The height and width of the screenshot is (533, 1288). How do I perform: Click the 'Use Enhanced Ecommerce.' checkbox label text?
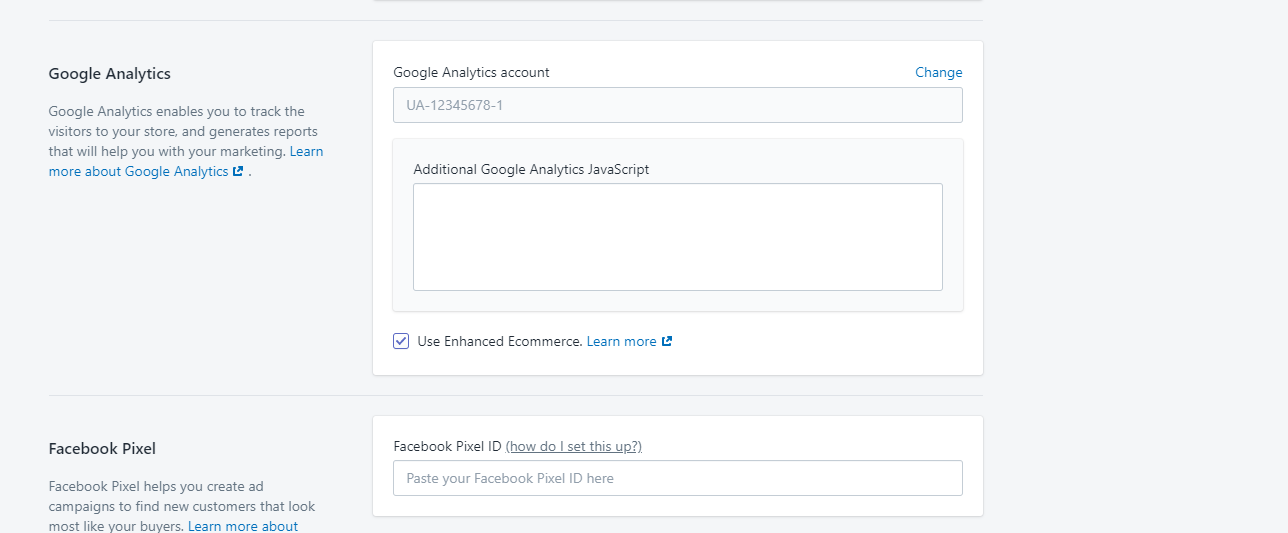click(500, 341)
